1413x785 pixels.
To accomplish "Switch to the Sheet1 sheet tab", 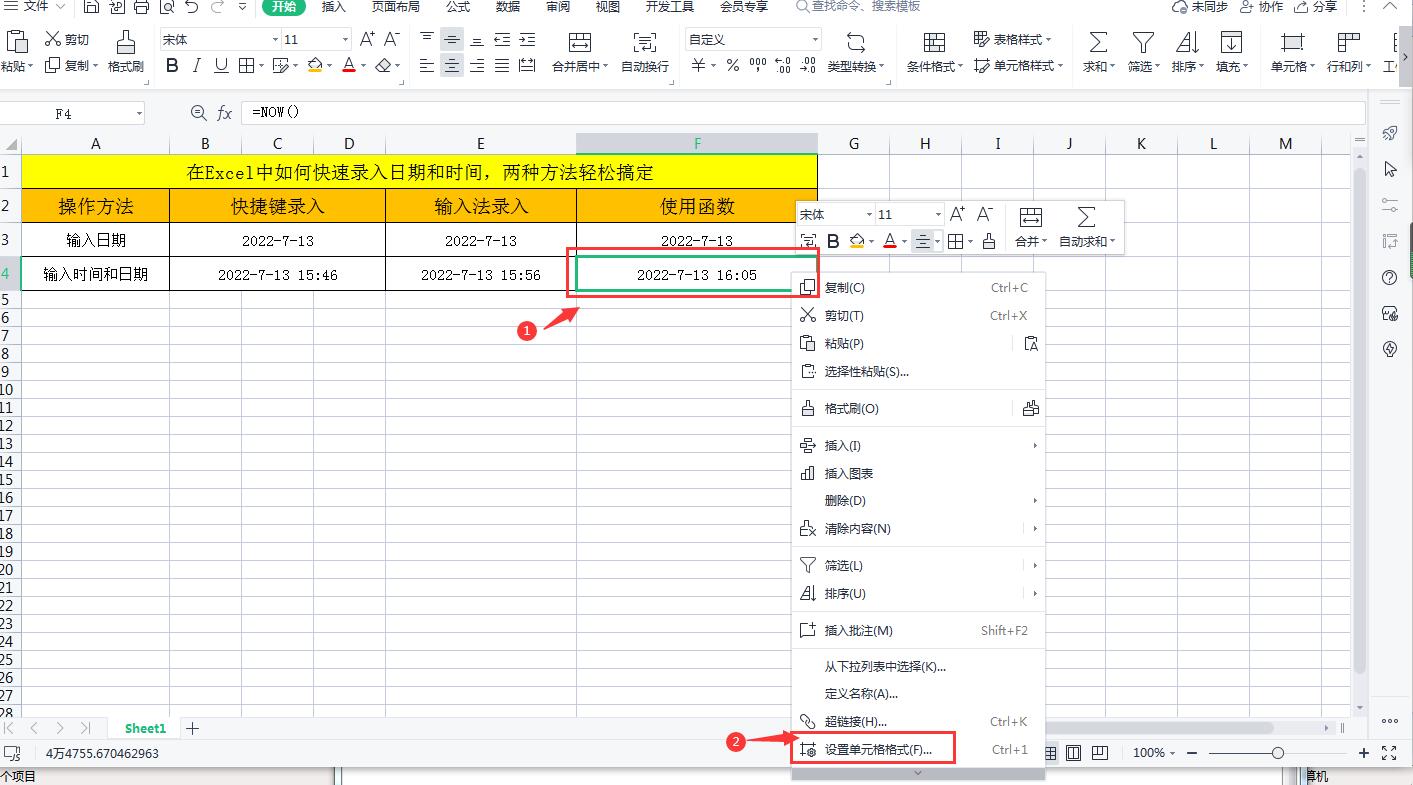I will (145, 728).
